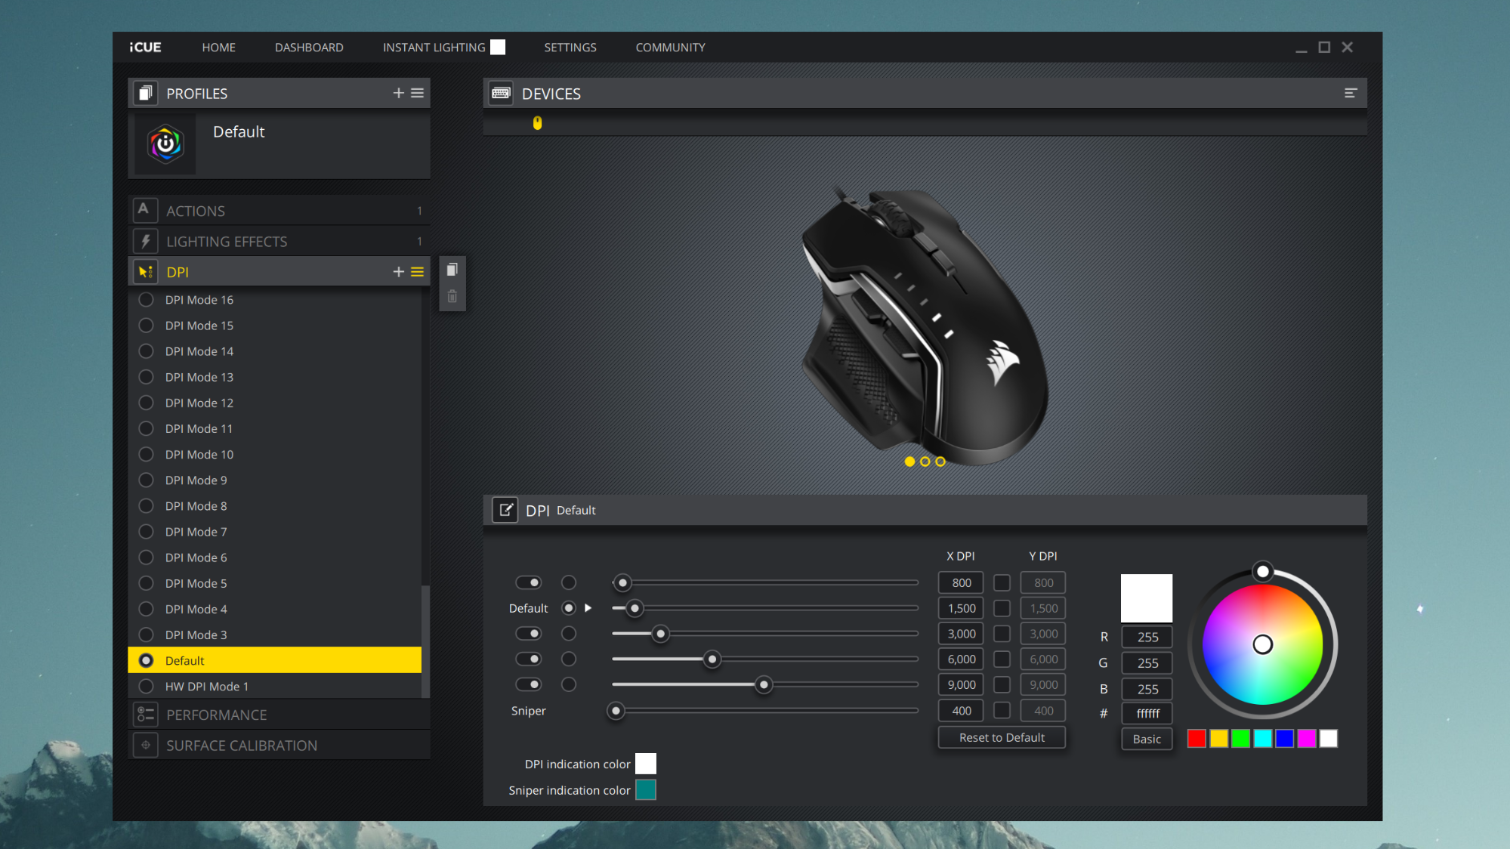Select the highlighted Default DPI mode row
Image resolution: width=1510 pixels, height=849 pixels.
click(x=275, y=660)
